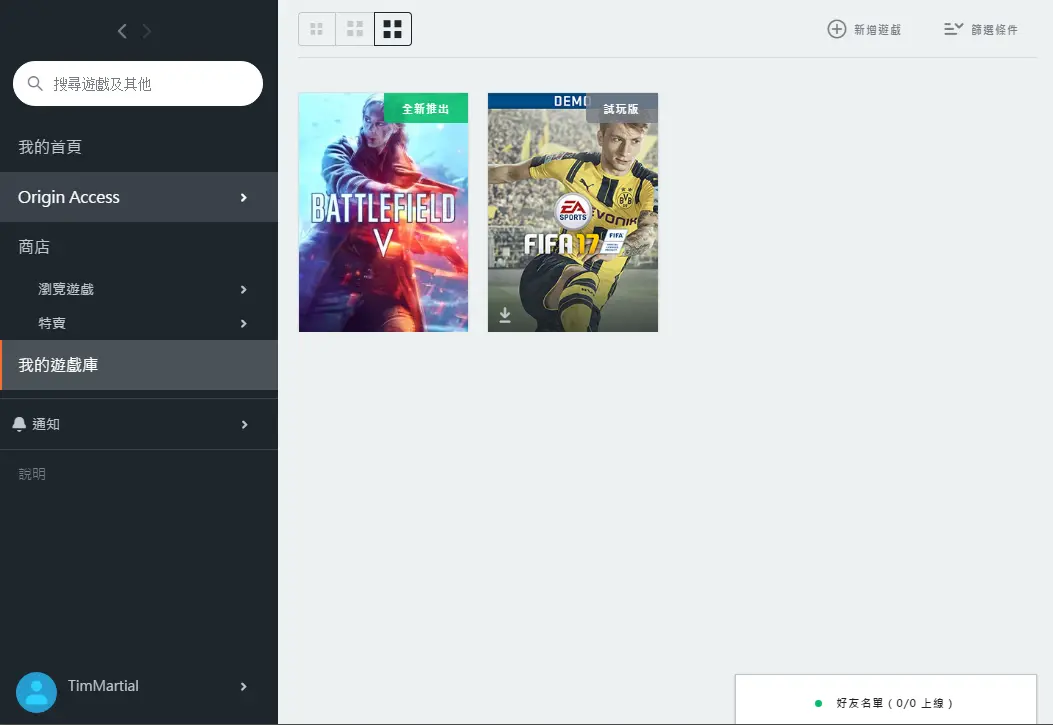
Task: Open Origin Access in the sidebar
Action: [x=139, y=197]
